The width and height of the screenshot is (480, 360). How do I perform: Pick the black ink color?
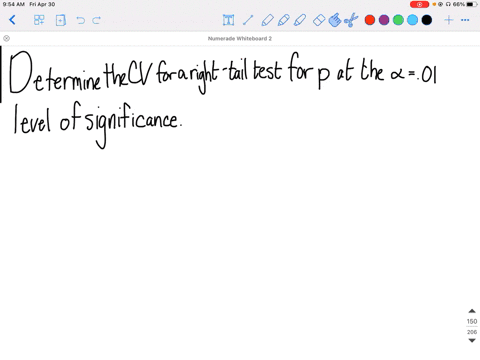click(427, 20)
